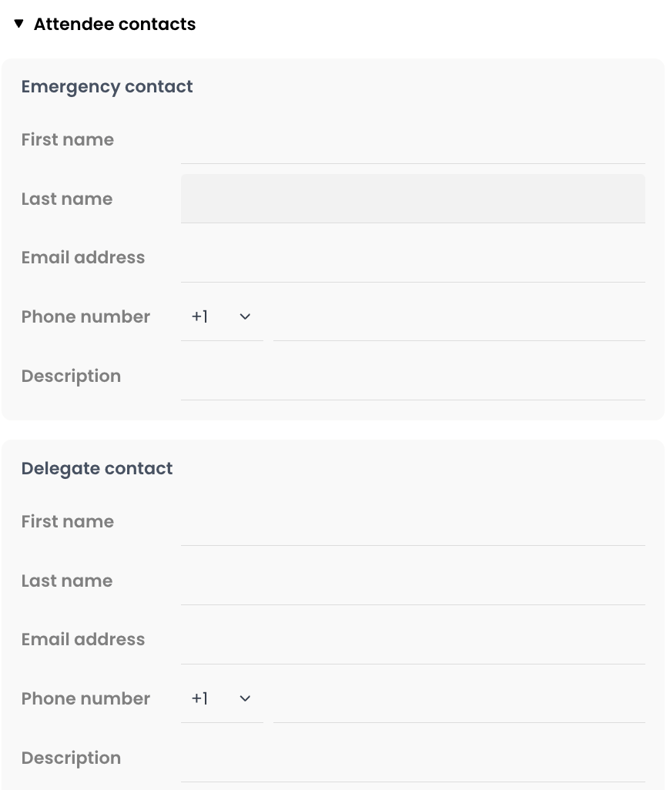Screen dimensions: 670x790
Task: Select the Emergency contact section title
Action: click(107, 87)
